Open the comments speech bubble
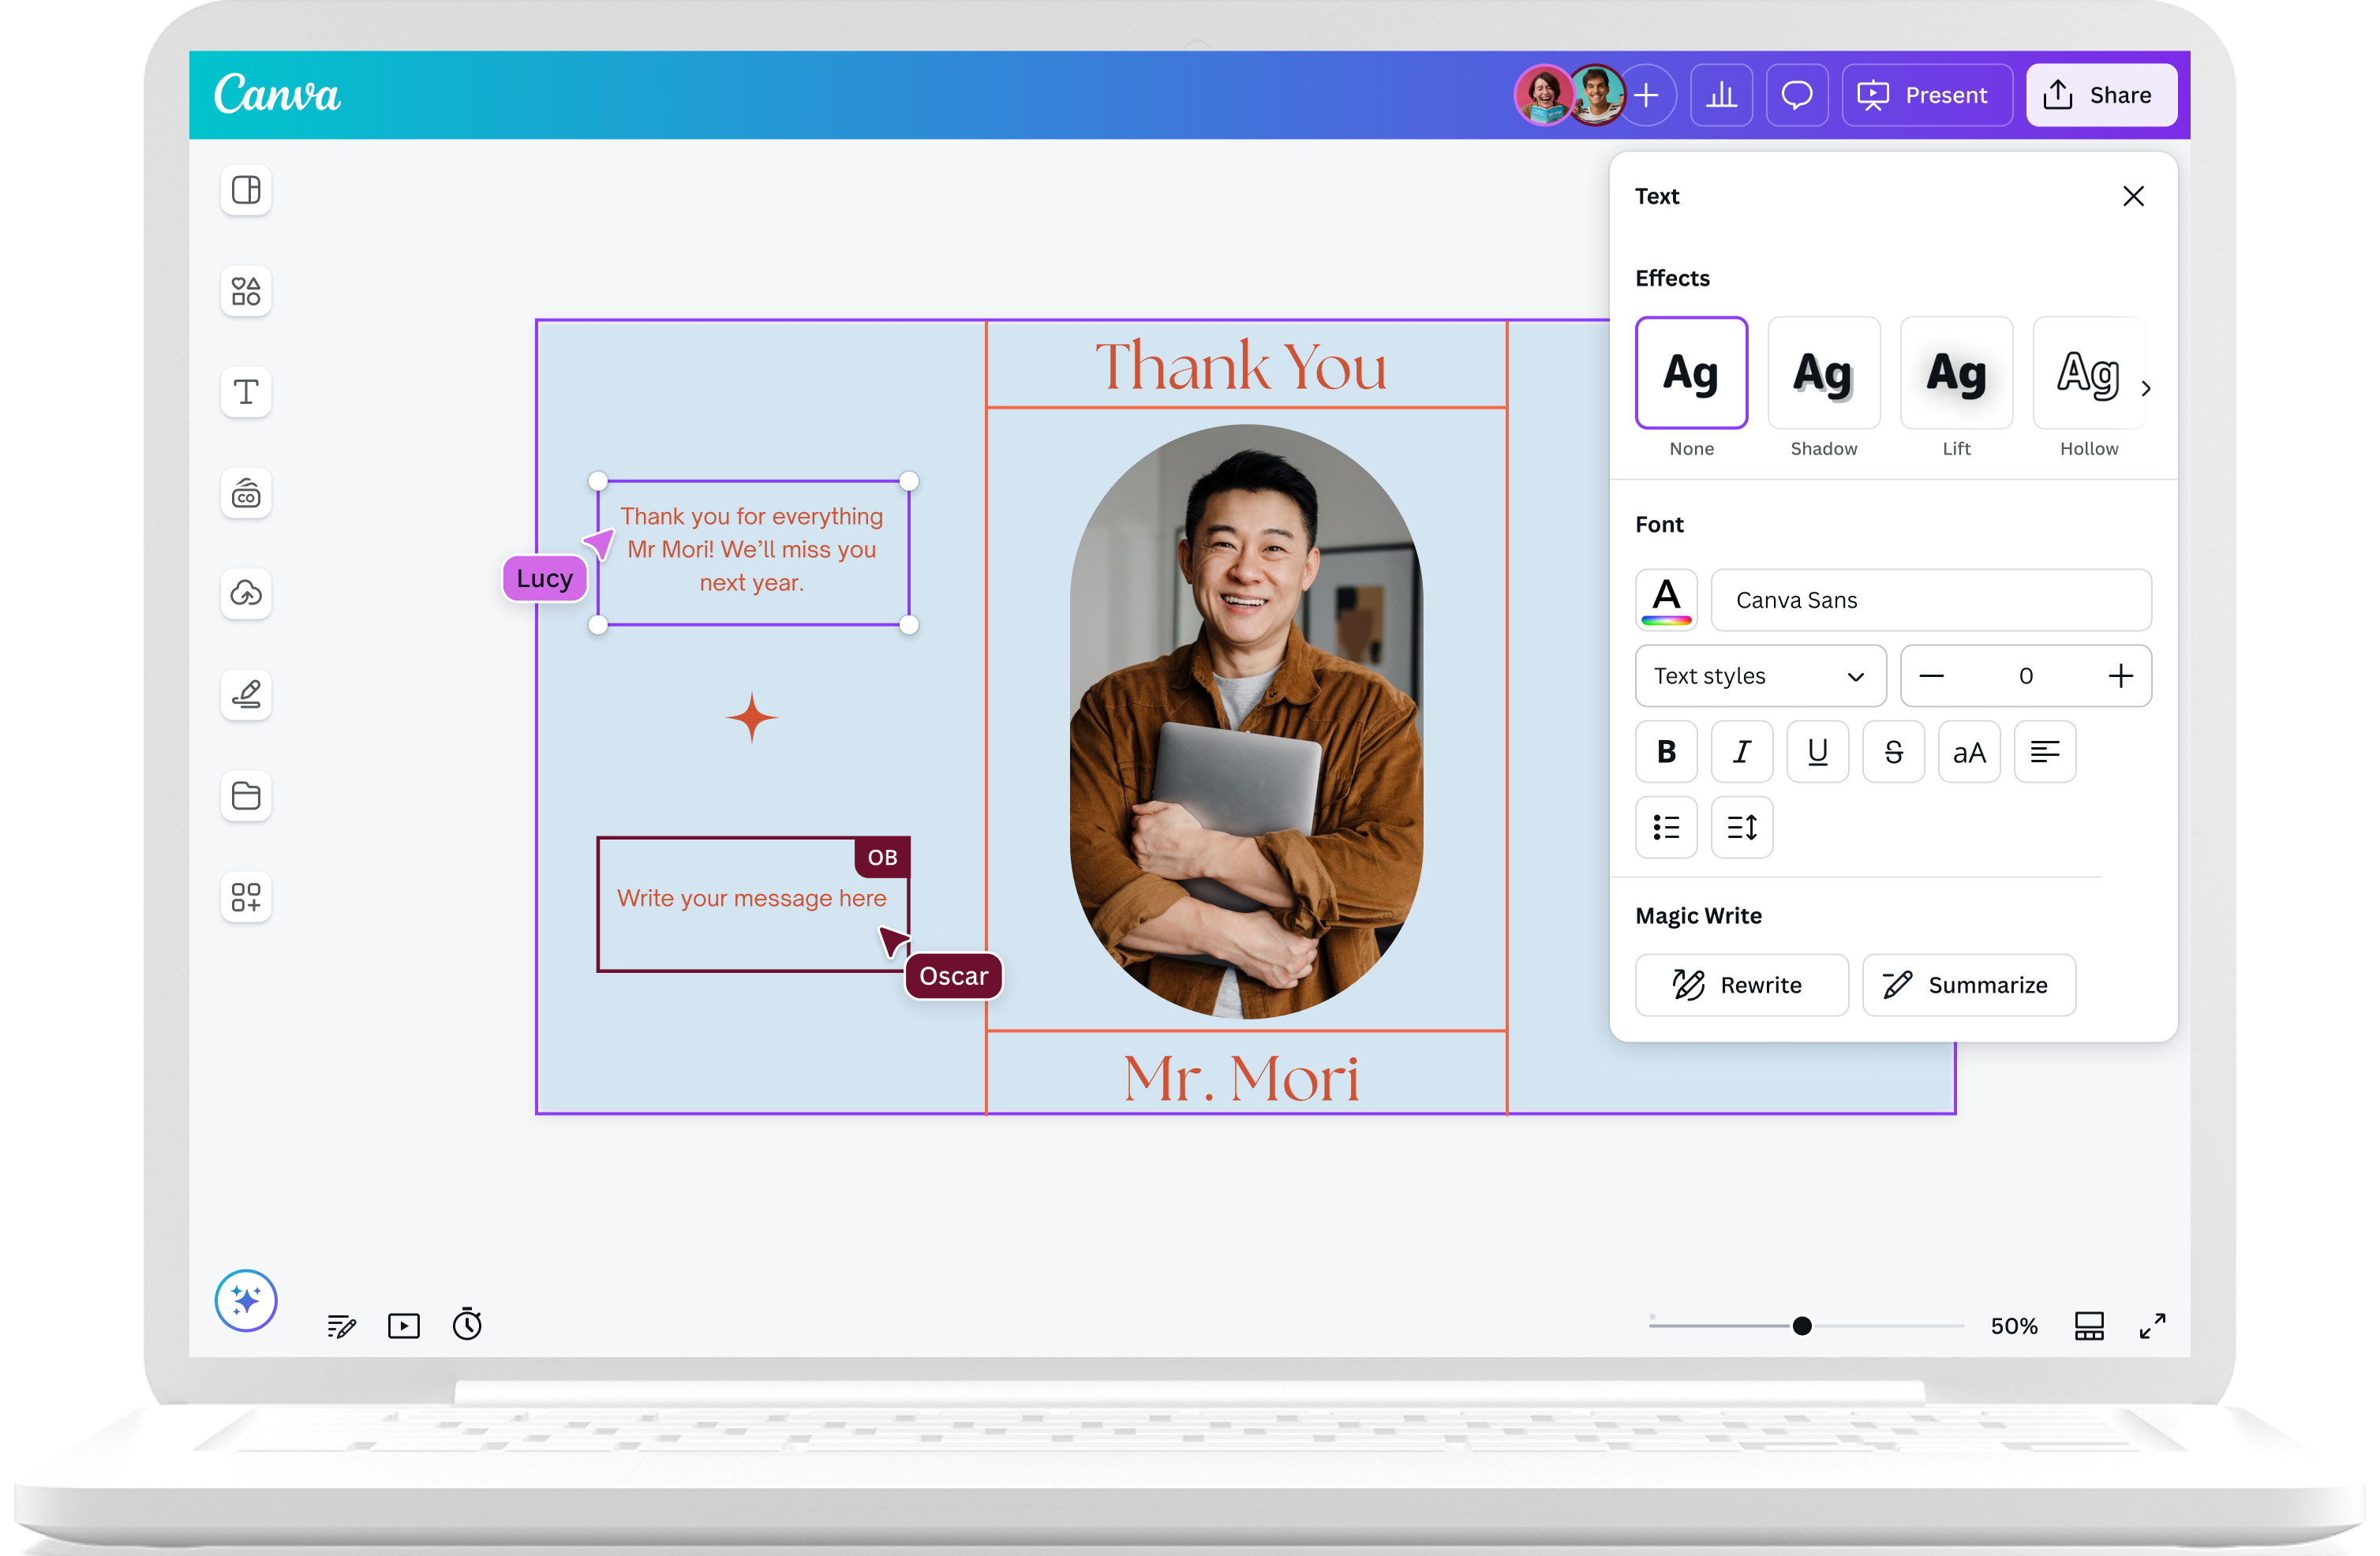Image resolution: width=2380 pixels, height=1556 pixels. pos(1797,95)
